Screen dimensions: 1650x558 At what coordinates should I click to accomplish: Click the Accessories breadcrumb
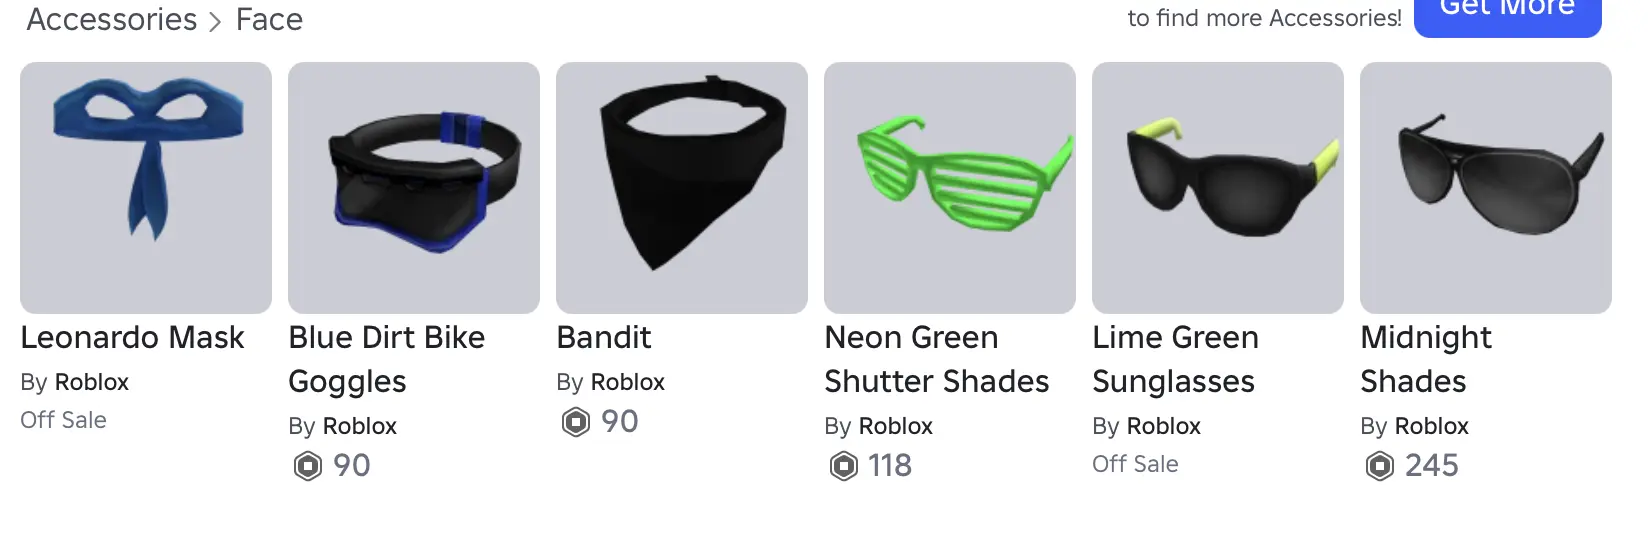pos(112,19)
